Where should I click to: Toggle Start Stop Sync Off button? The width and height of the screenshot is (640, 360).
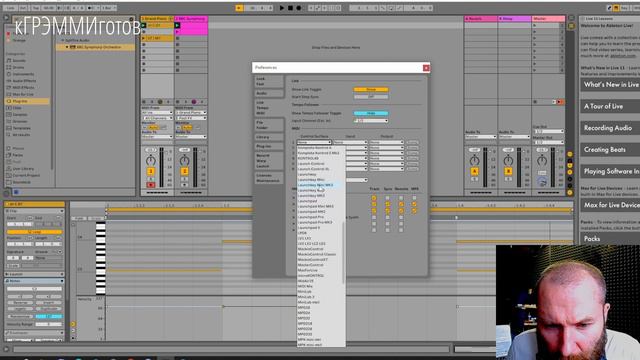[371, 97]
